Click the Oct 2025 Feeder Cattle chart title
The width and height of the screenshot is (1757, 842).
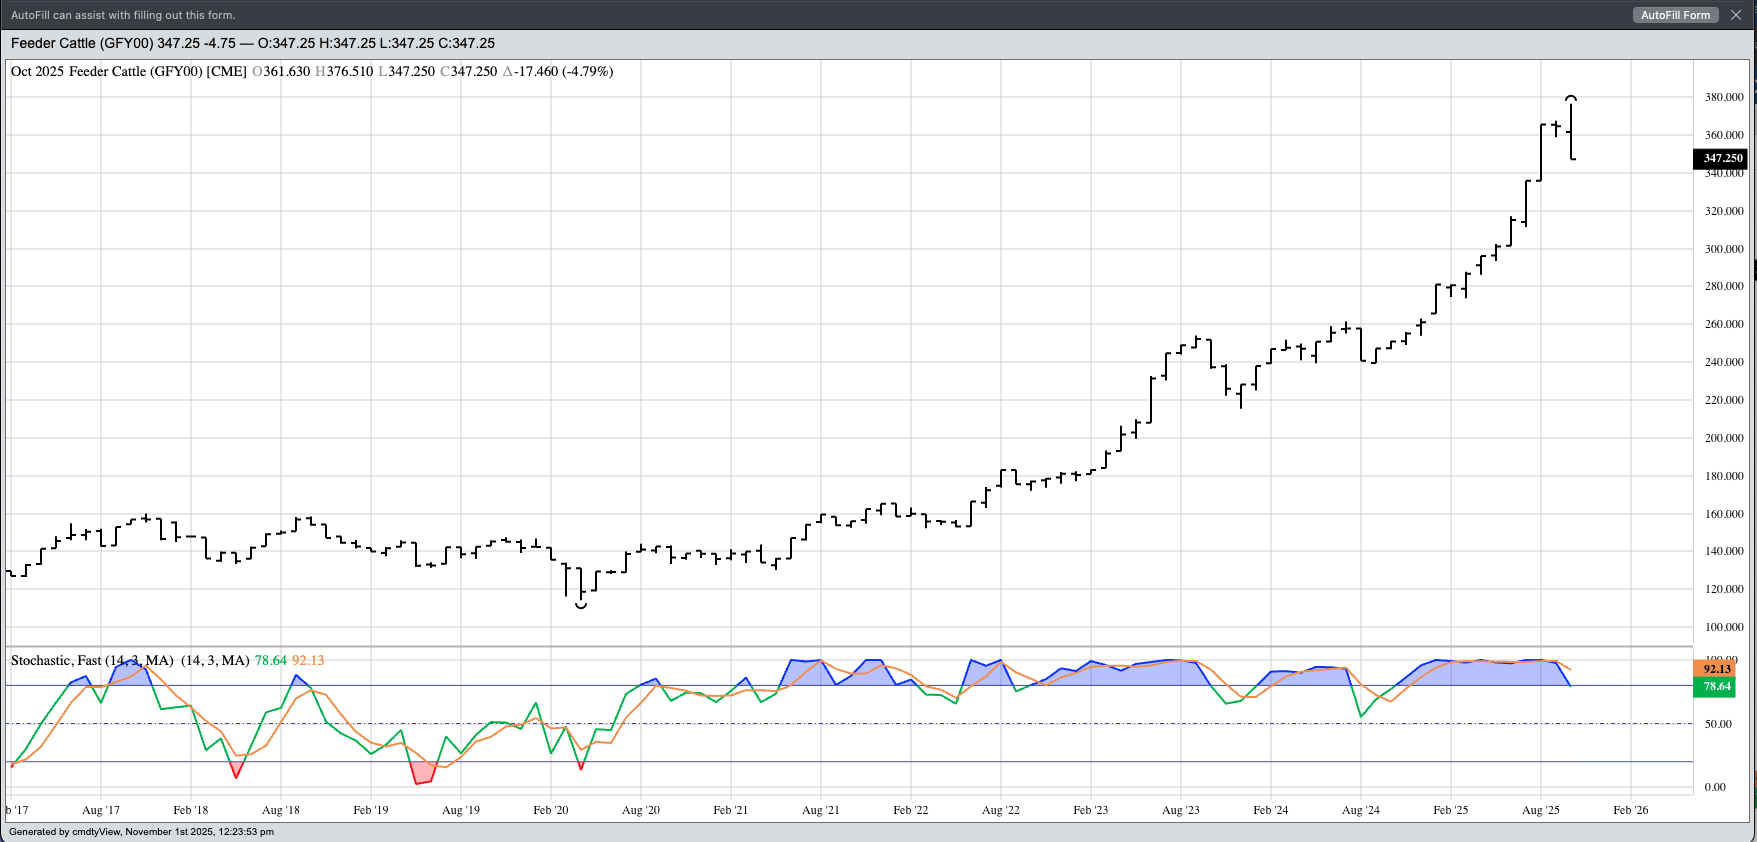pos(128,71)
